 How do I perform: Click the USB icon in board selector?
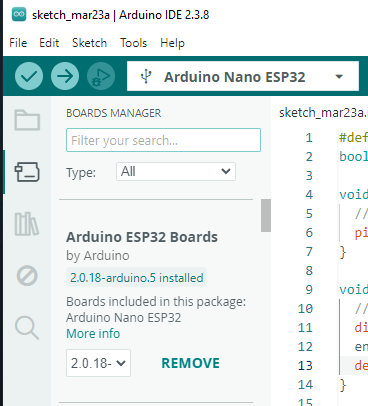(x=146, y=76)
